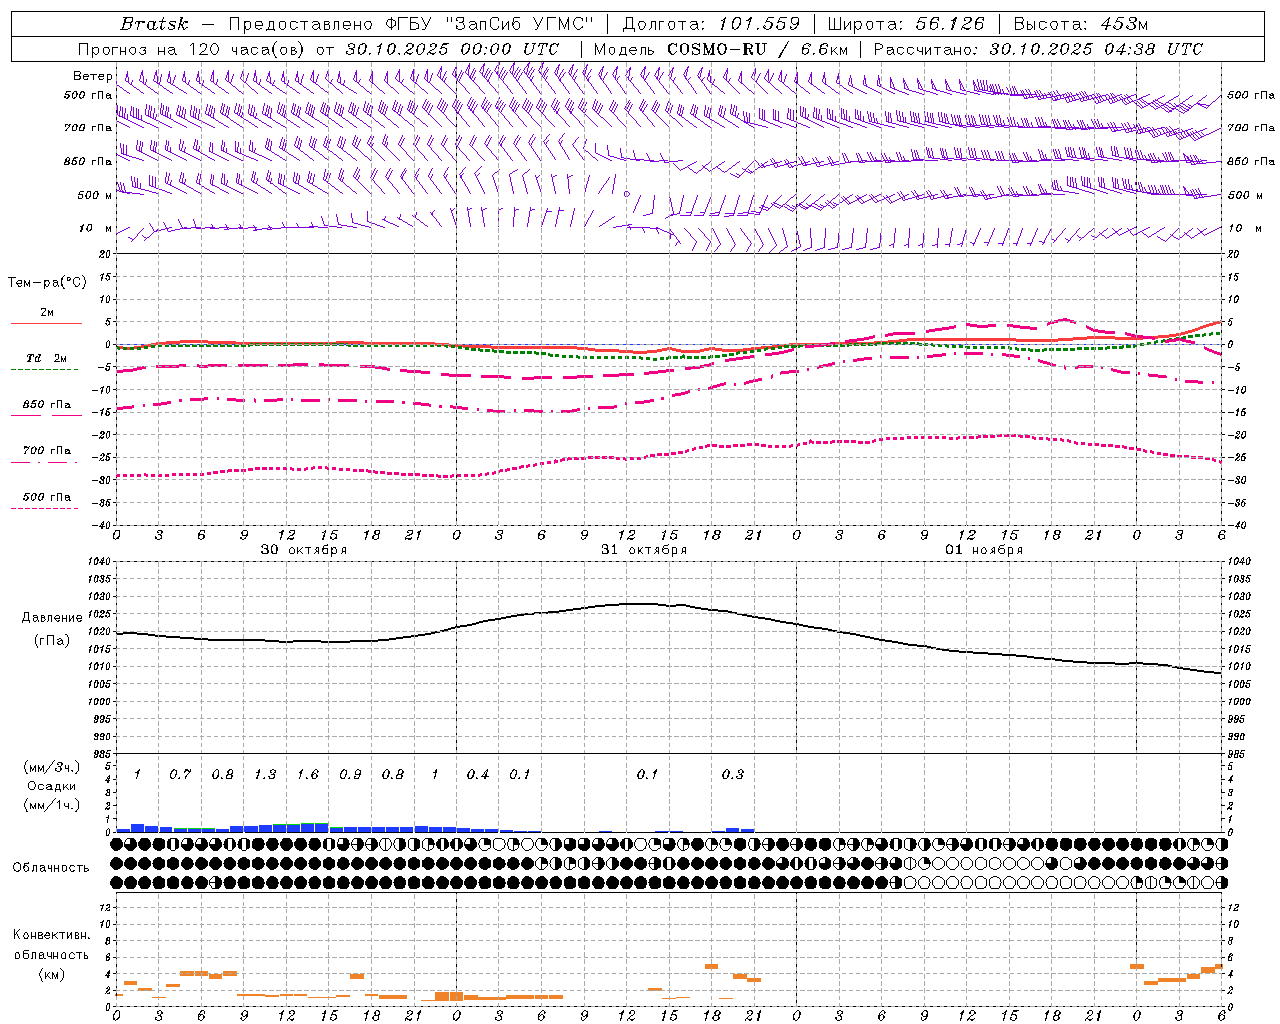1280x1024 pixels.
Task: Click the 'Давление' pressure panel label
Action: click(x=52, y=618)
